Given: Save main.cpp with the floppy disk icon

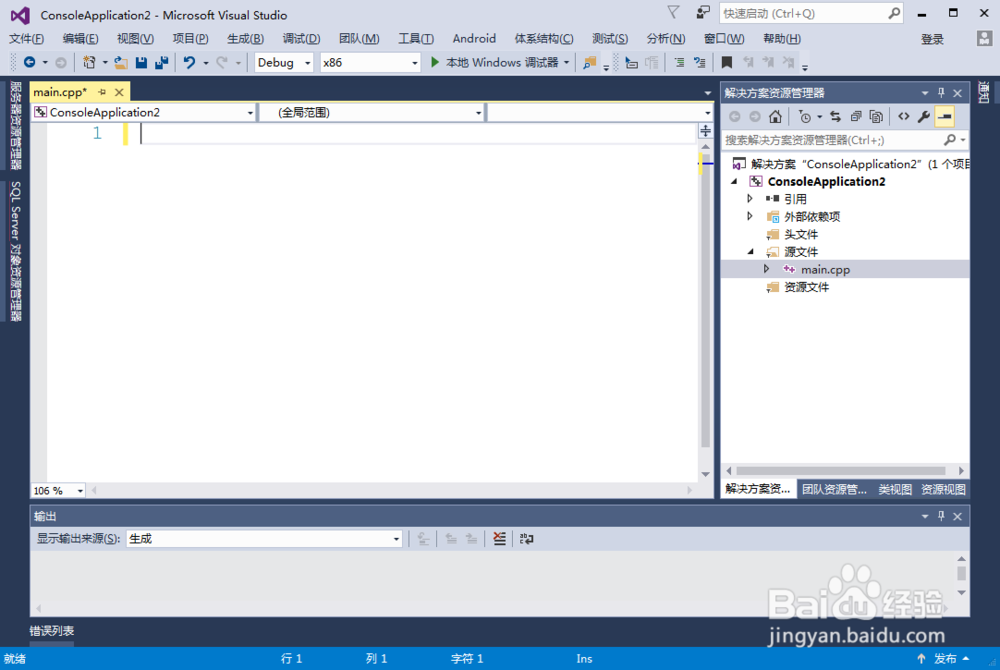Looking at the screenshot, I should coord(142,62).
